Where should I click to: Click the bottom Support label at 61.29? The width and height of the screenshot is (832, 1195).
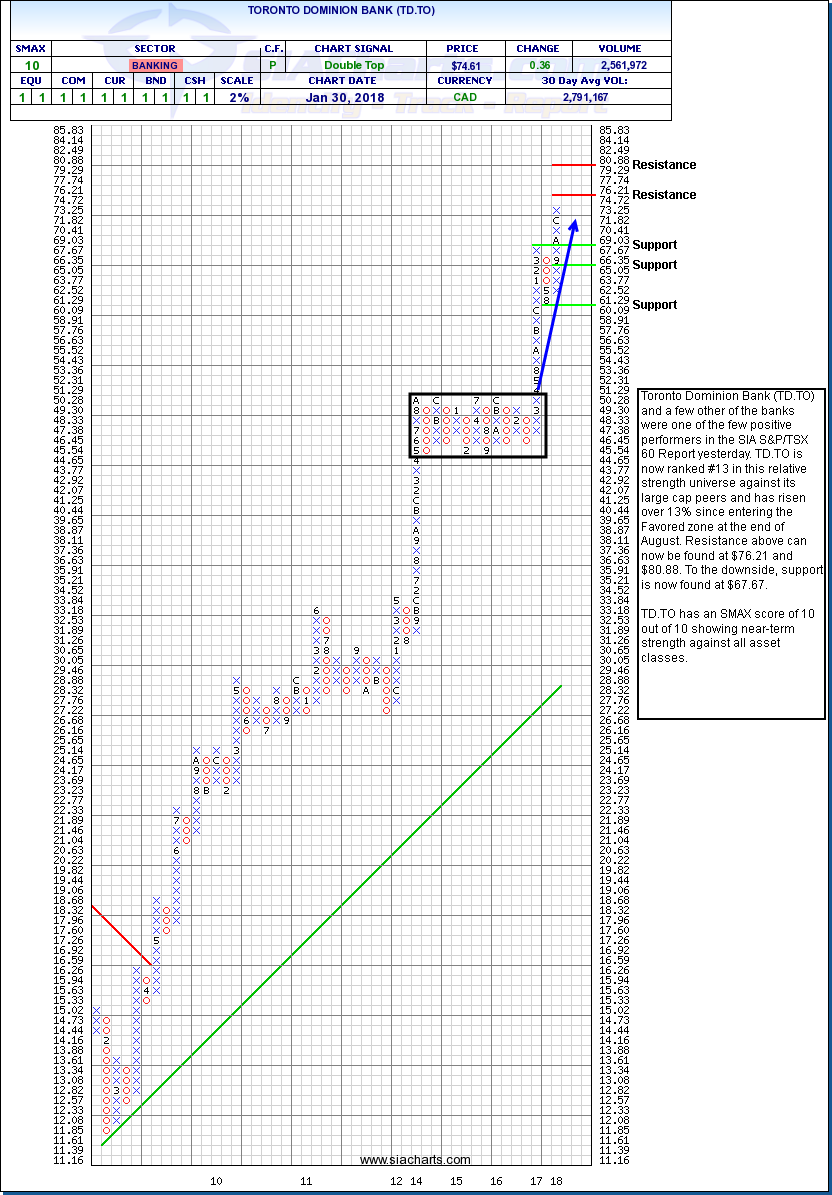(654, 305)
